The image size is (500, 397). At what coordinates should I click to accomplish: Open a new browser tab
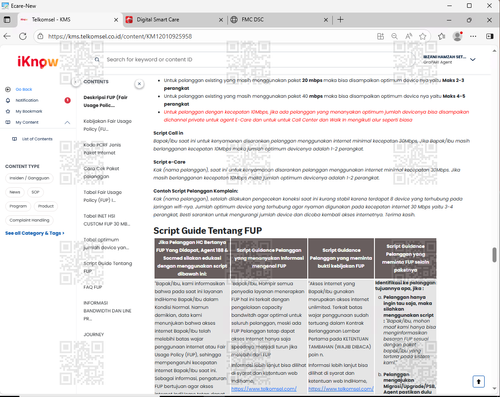340,20
